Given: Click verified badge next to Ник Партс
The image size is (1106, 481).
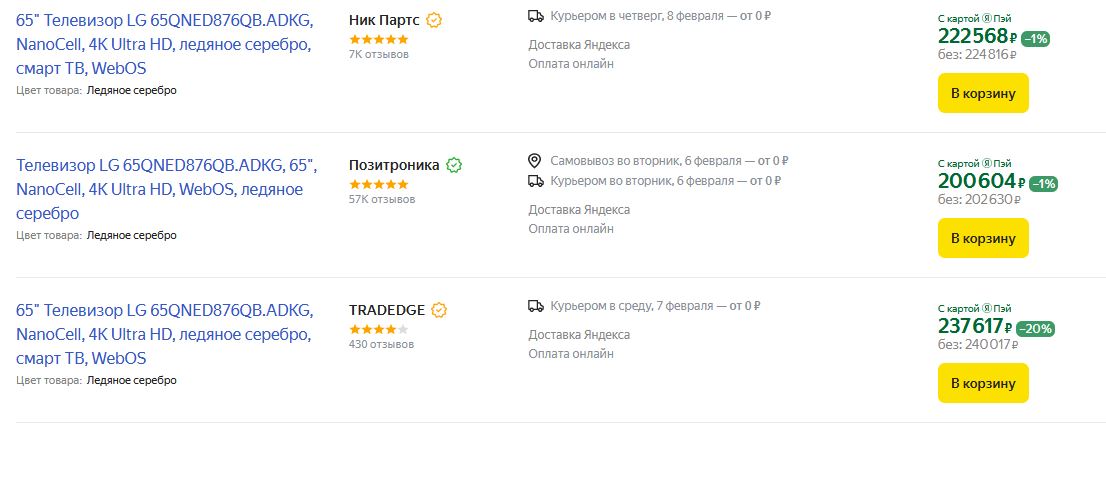Looking at the screenshot, I should (x=435, y=20).
